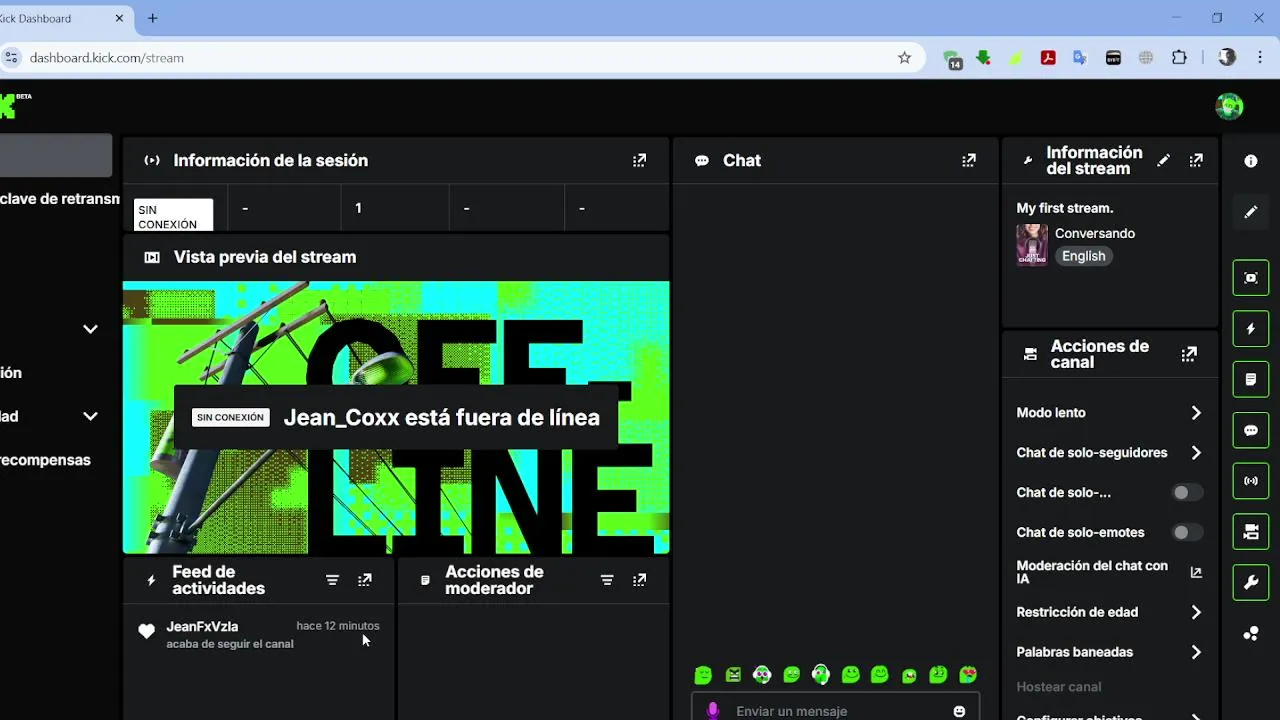Open the Kick profile avatar menu

(1229, 106)
